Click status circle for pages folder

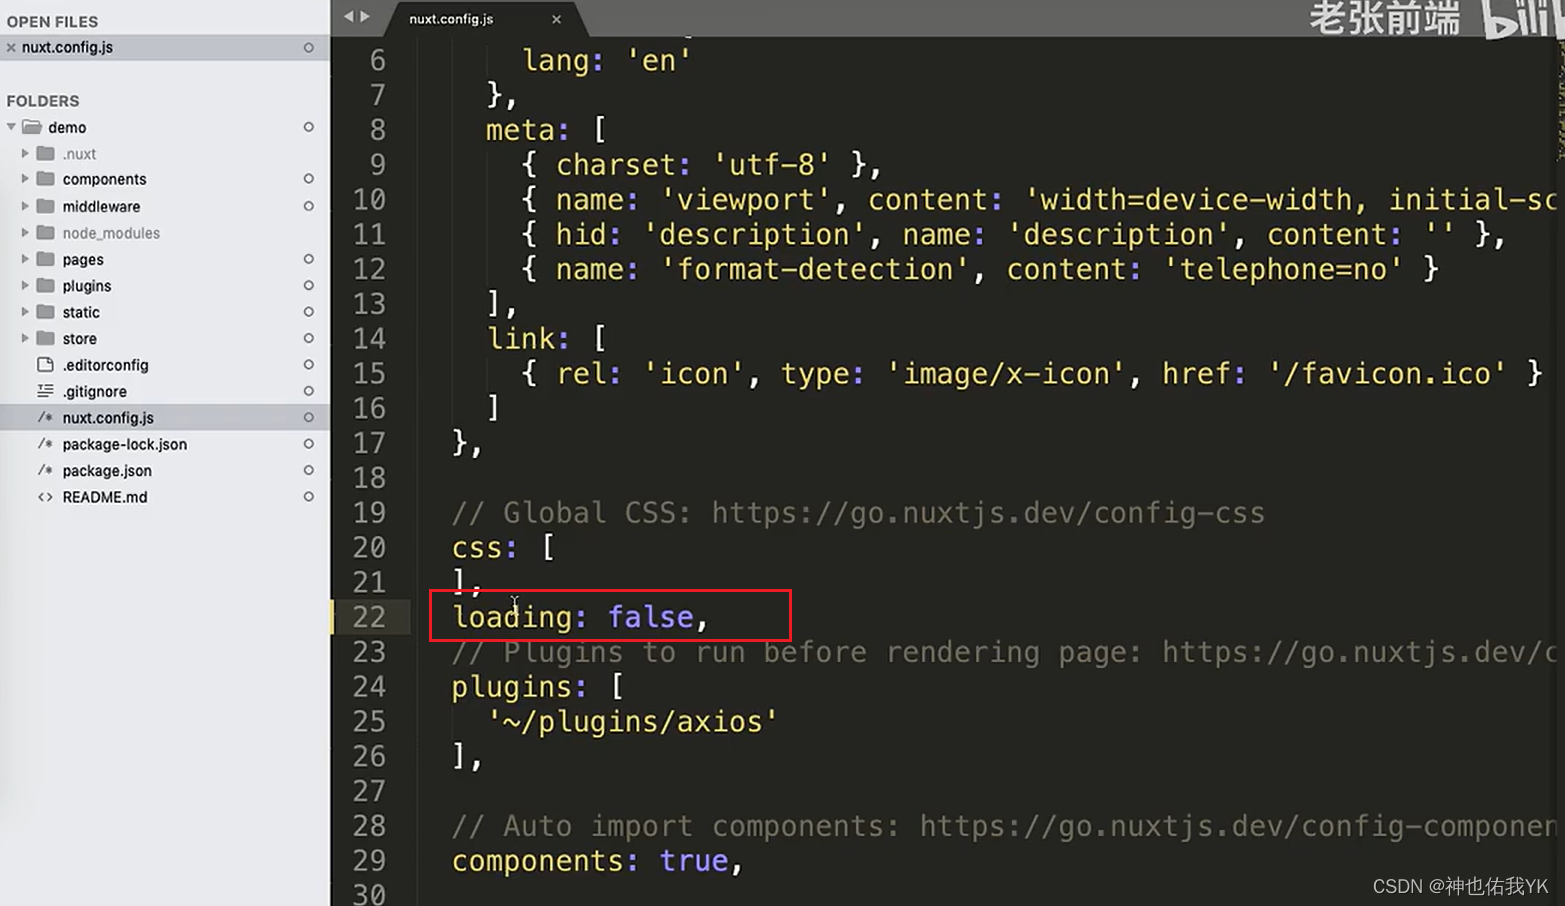tap(309, 259)
